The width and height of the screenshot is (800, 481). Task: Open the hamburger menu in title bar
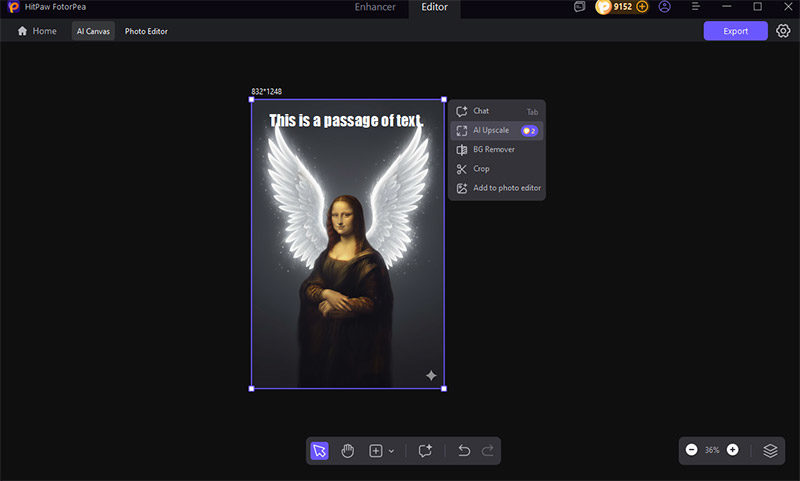coord(696,7)
